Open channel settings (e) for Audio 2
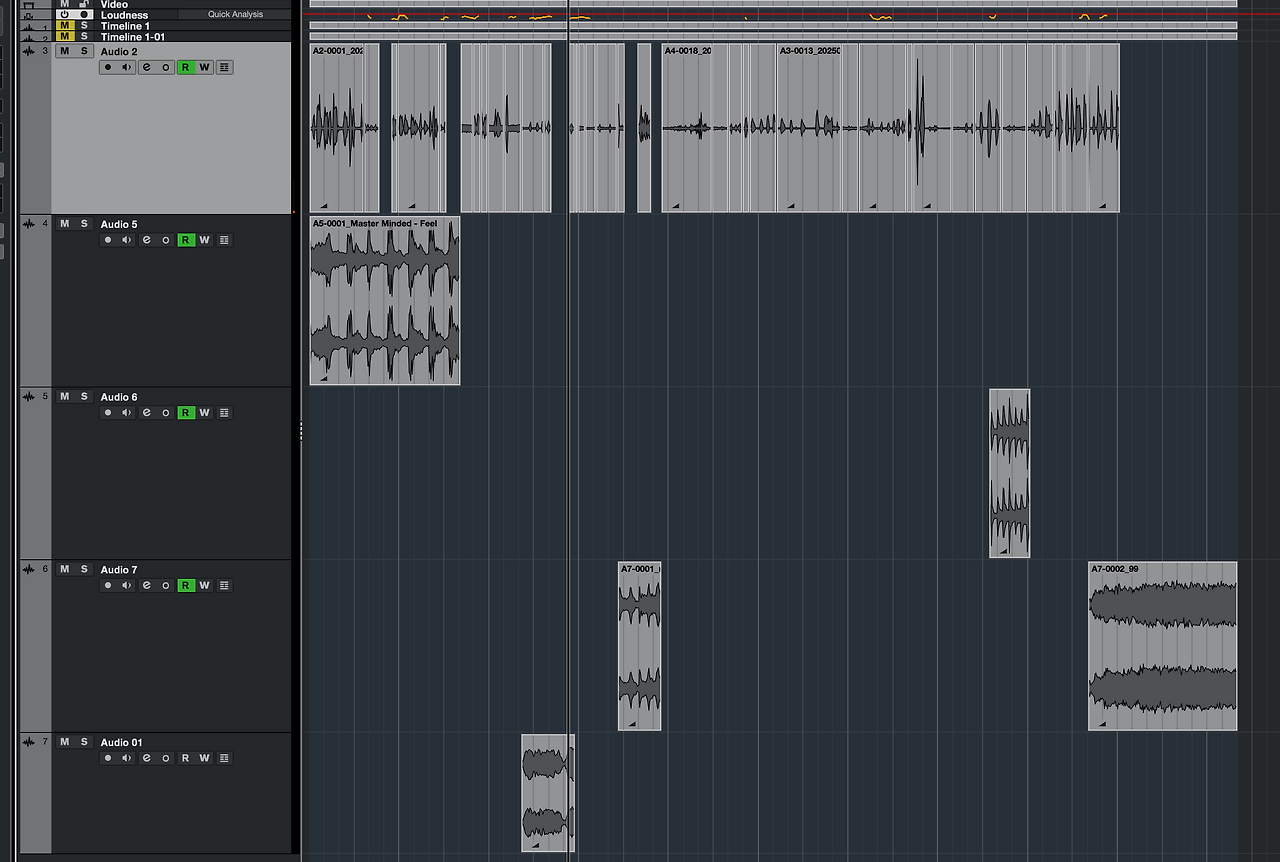The width and height of the screenshot is (1280, 862). click(x=146, y=67)
